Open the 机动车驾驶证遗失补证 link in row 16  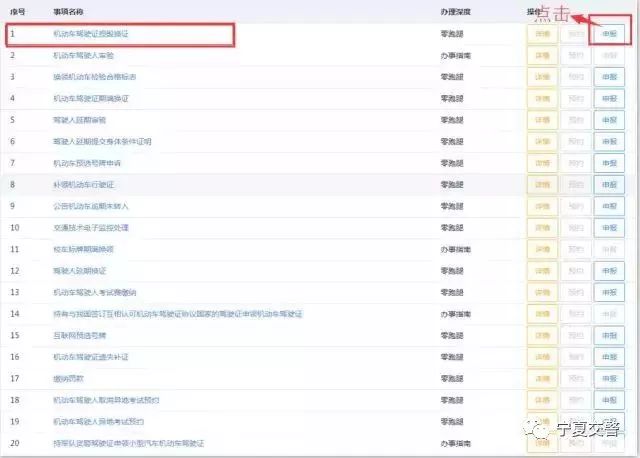[x=91, y=357]
